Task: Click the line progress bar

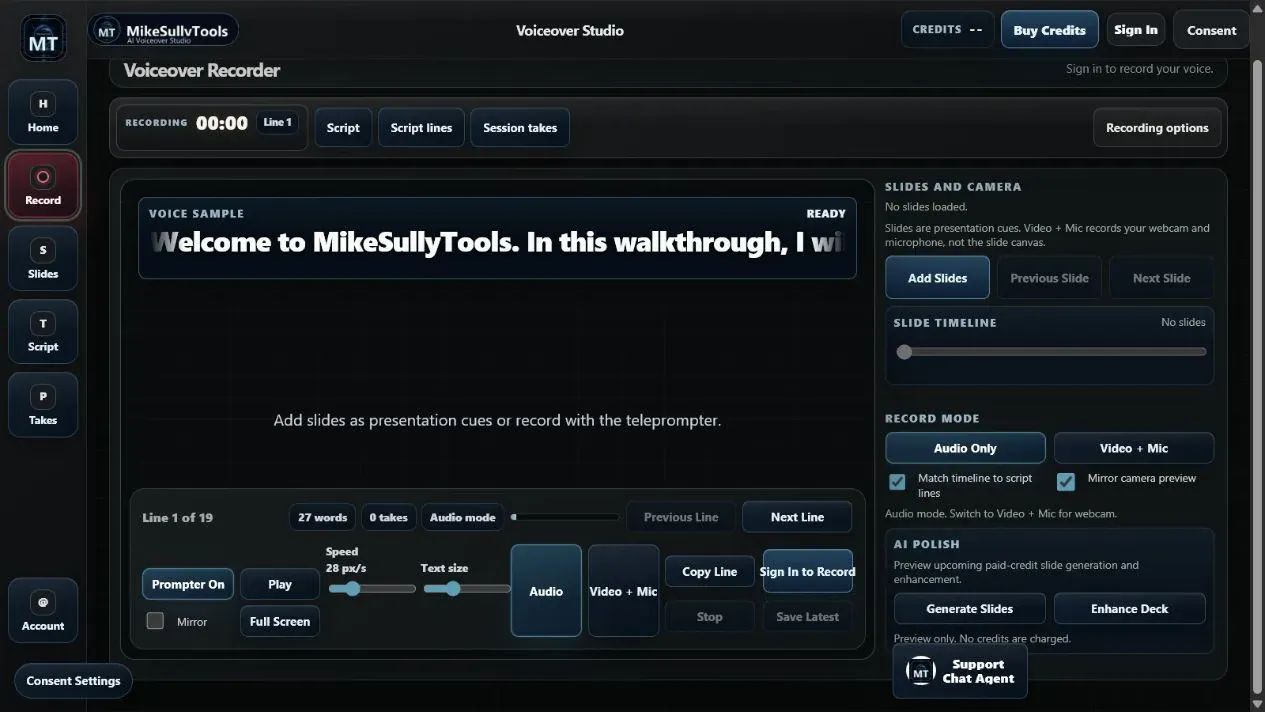Action: (x=565, y=517)
